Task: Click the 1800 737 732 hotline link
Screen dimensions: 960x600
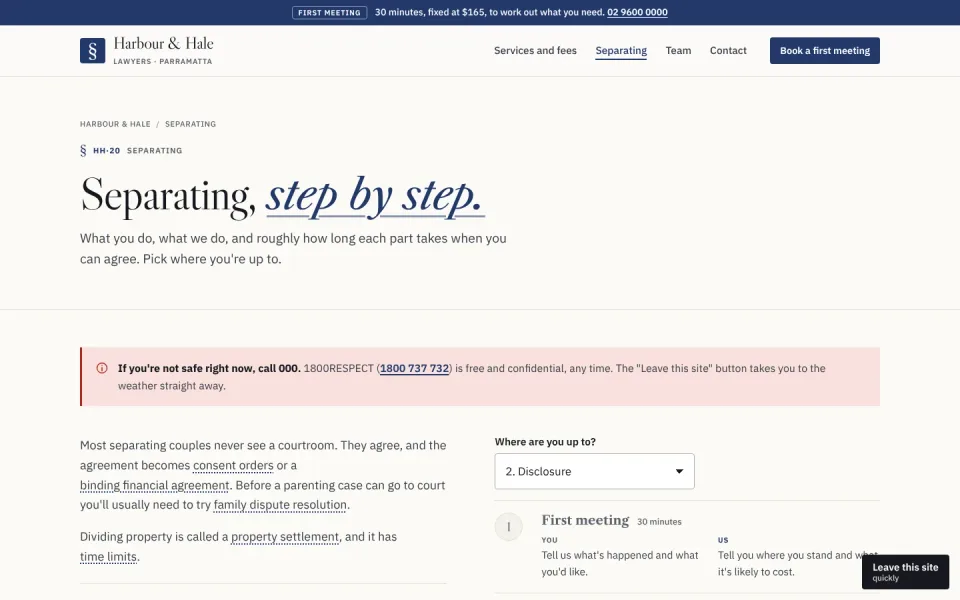Action: pos(414,369)
